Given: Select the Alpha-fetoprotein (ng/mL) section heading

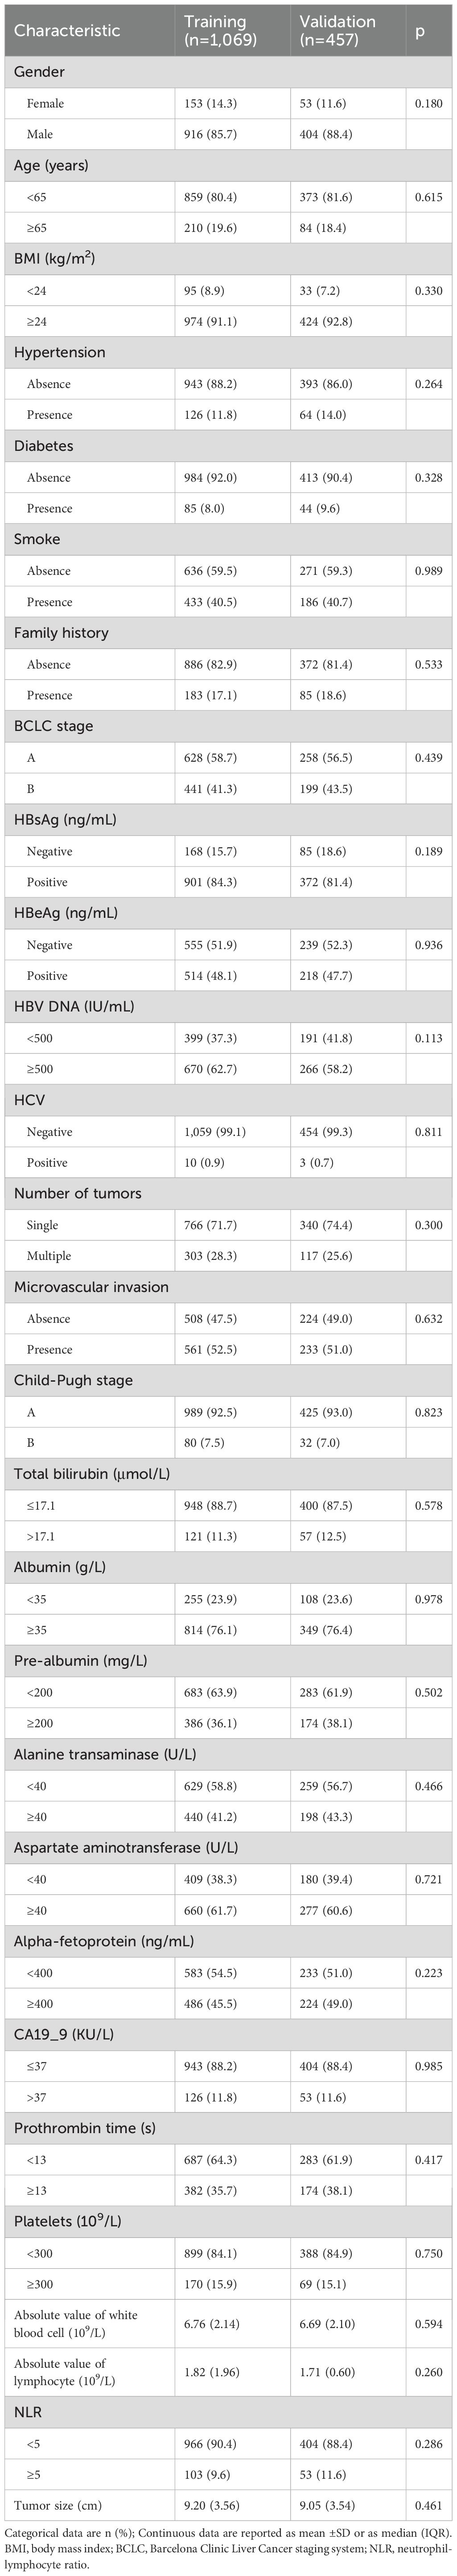Looking at the screenshot, I should pos(104,1941).
